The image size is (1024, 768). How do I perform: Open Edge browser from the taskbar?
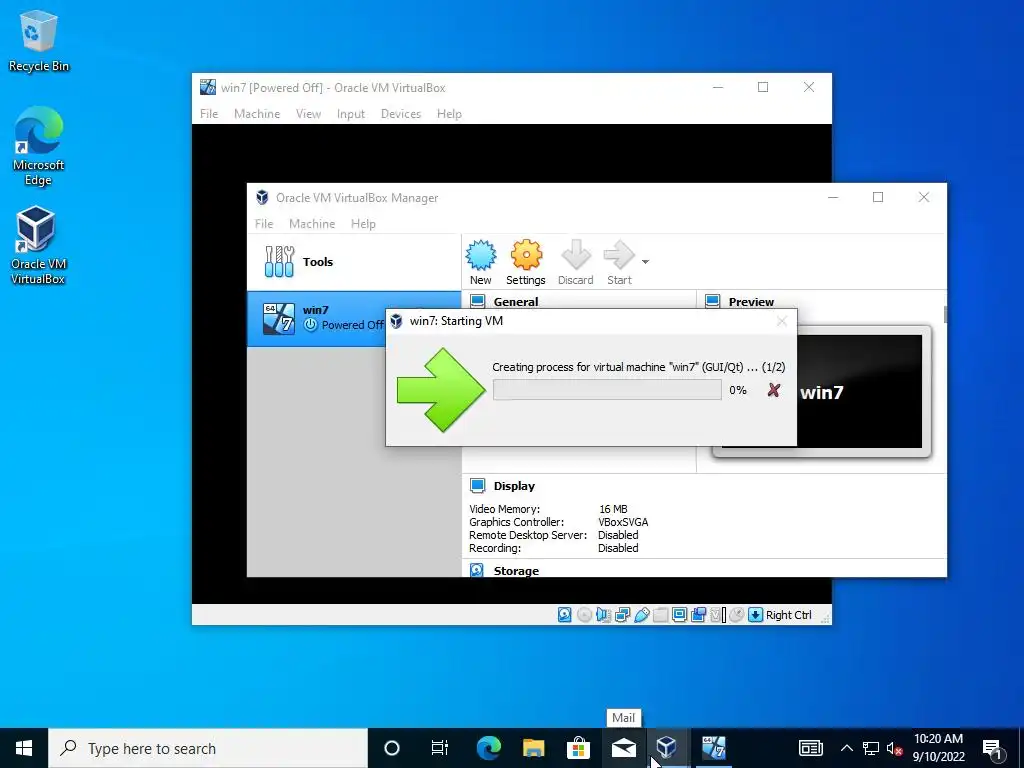[488, 748]
